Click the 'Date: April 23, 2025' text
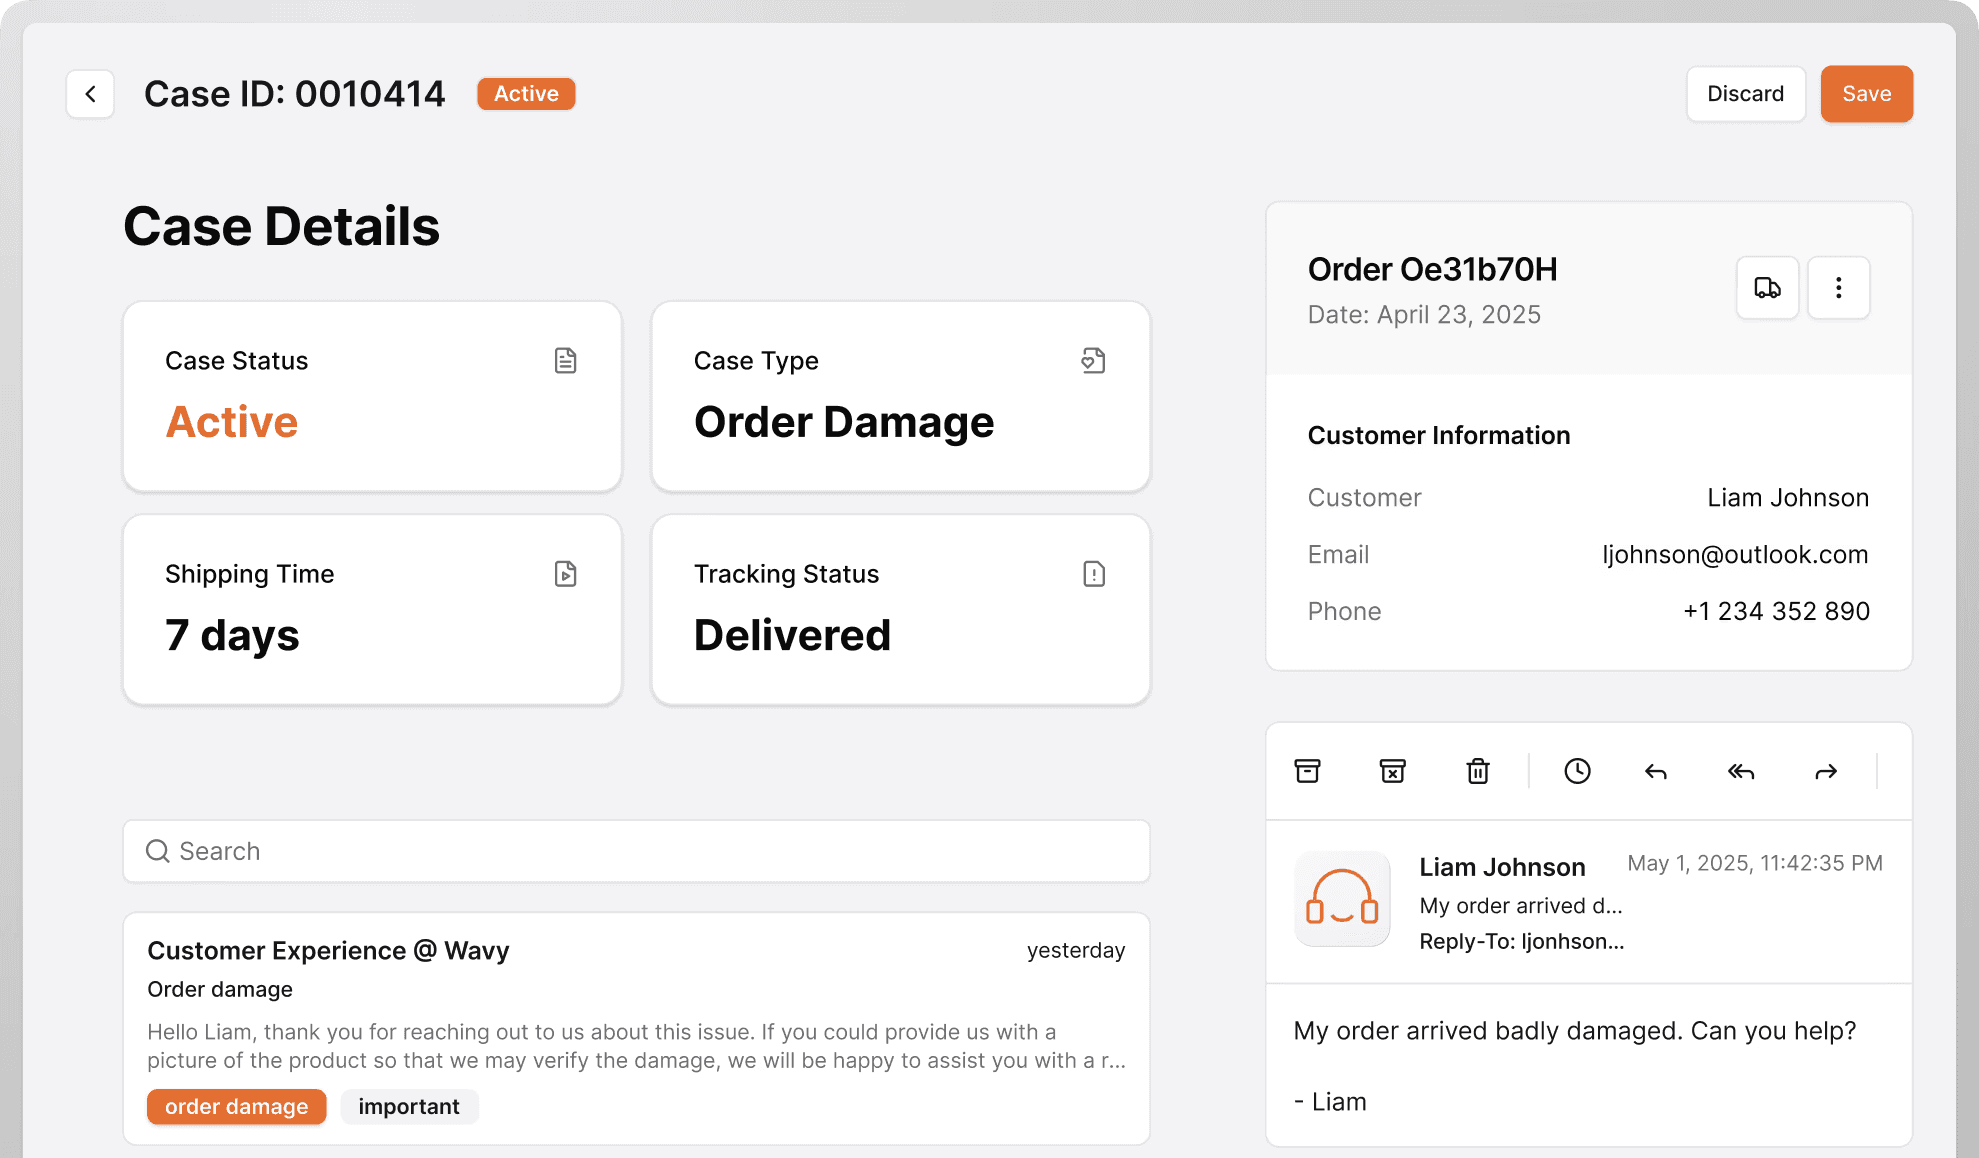 pos(1424,315)
